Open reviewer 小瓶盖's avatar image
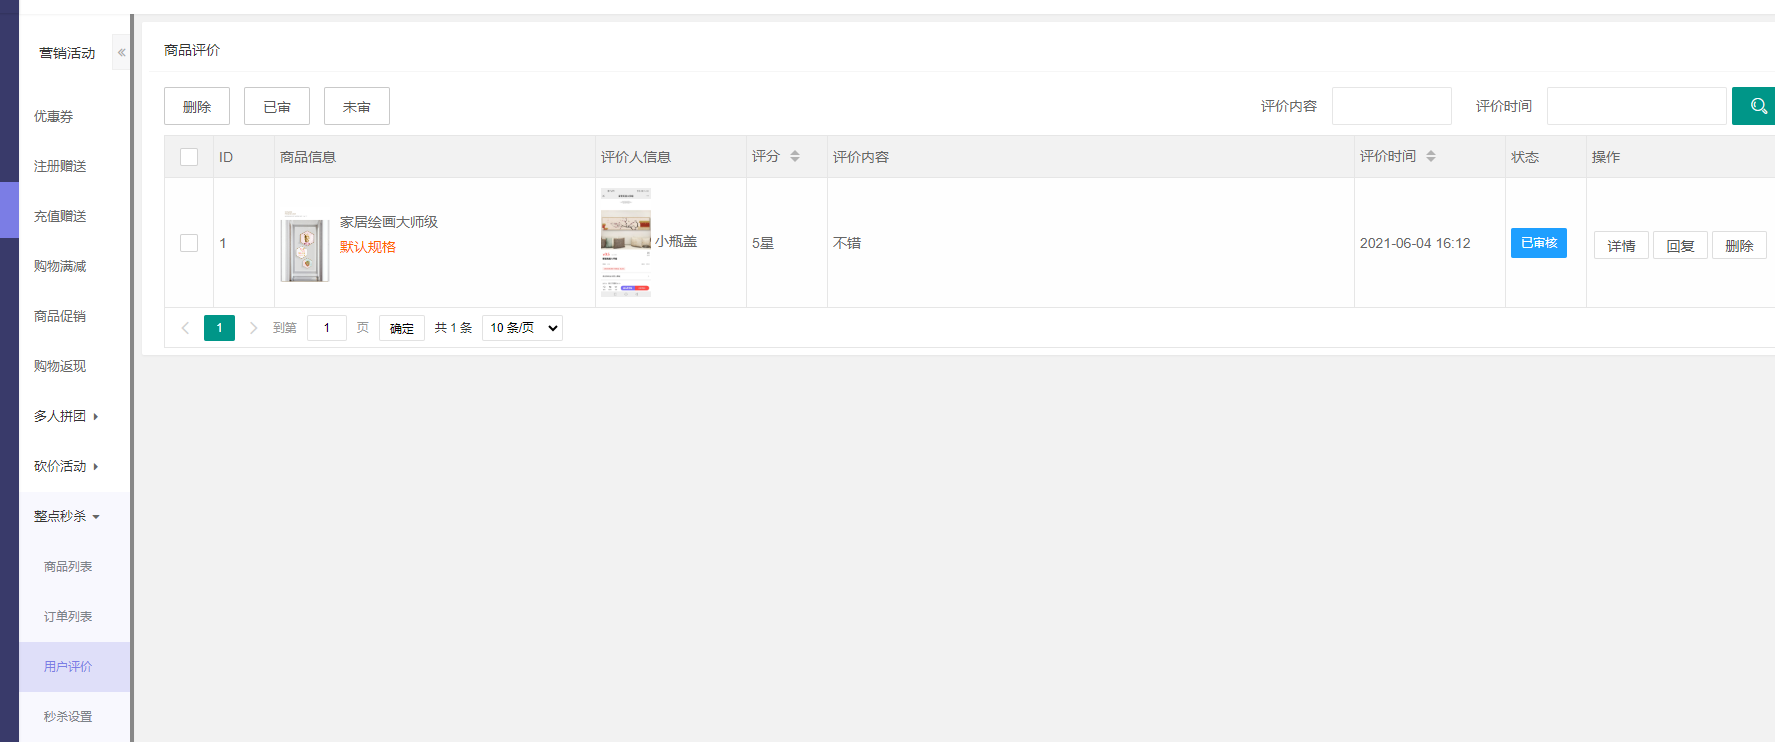This screenshot has height=742, width=1775. click(x=625, y=242)
